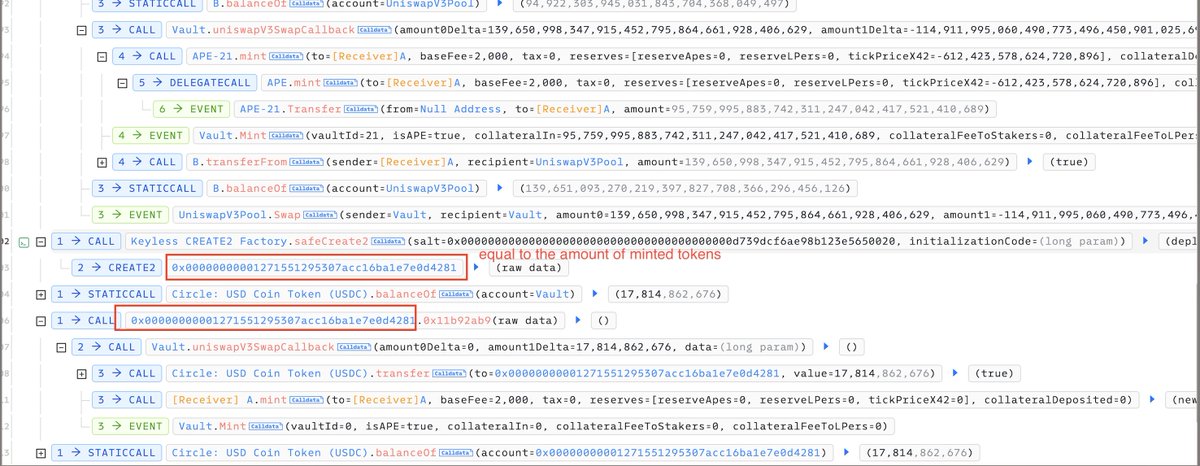Image resolution: width=1200 pixels, height=466 pixels.
Task: Collapse the Keyless CREATE2 Factory.safeCreate2 call
Action: click(40, 241)
